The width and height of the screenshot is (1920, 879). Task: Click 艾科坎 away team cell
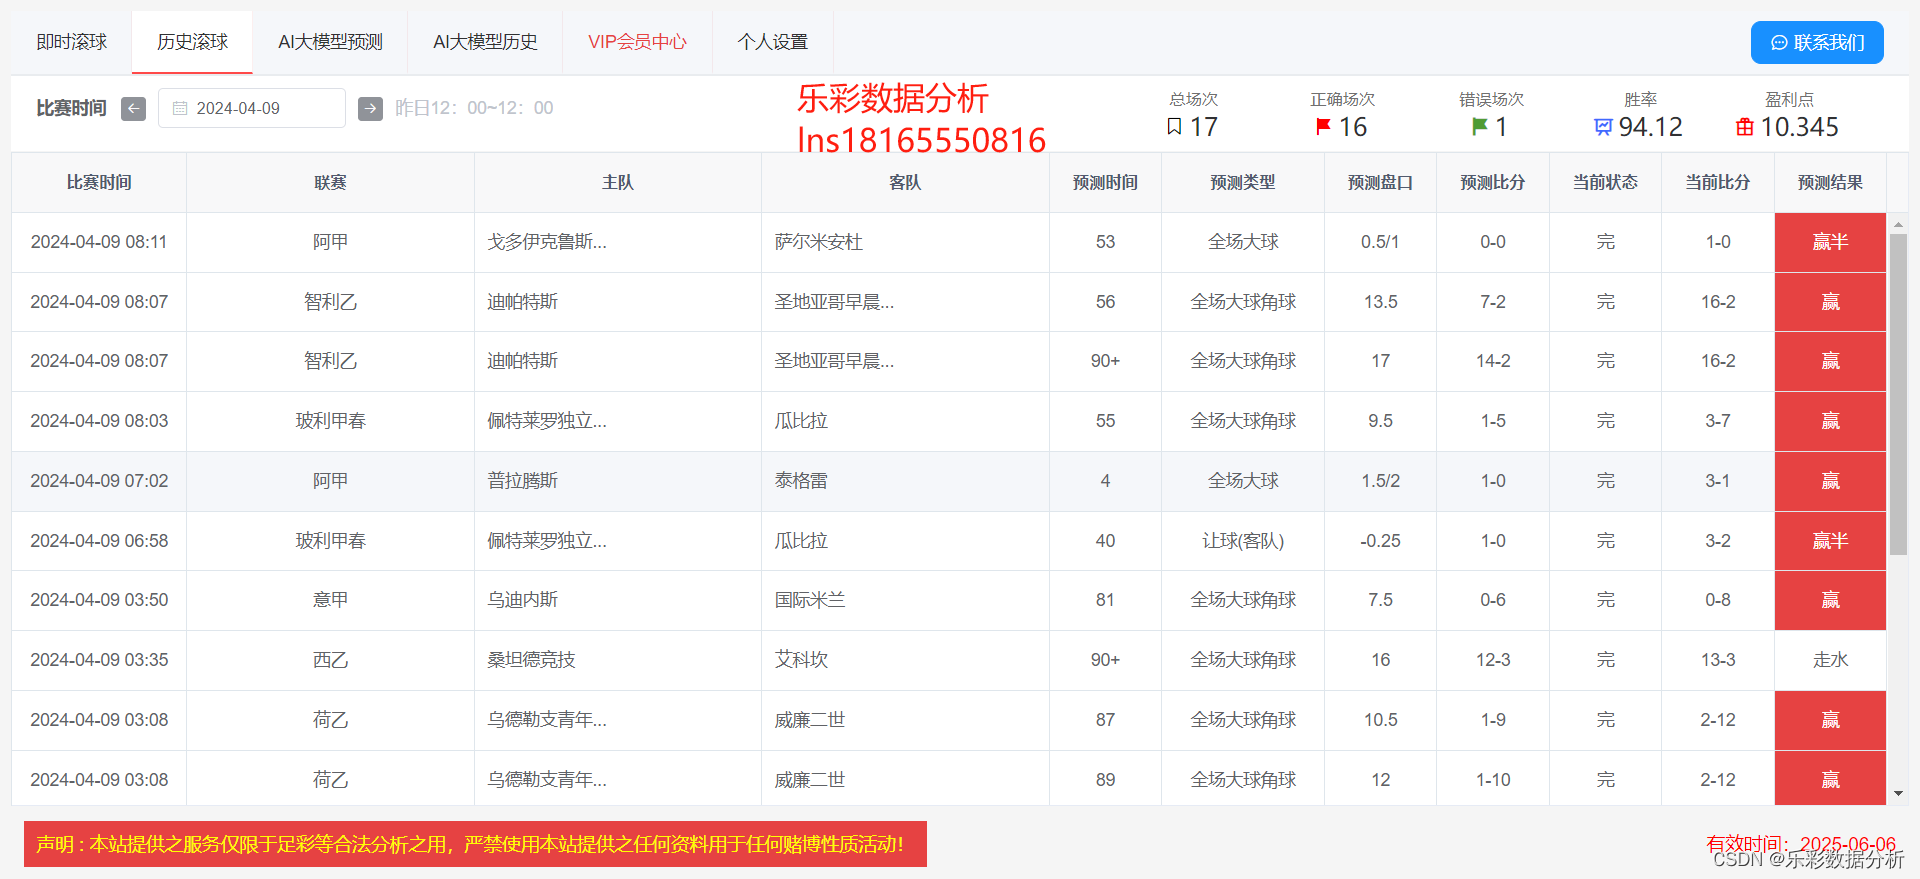pyautogui.click(x=905, y=660)
